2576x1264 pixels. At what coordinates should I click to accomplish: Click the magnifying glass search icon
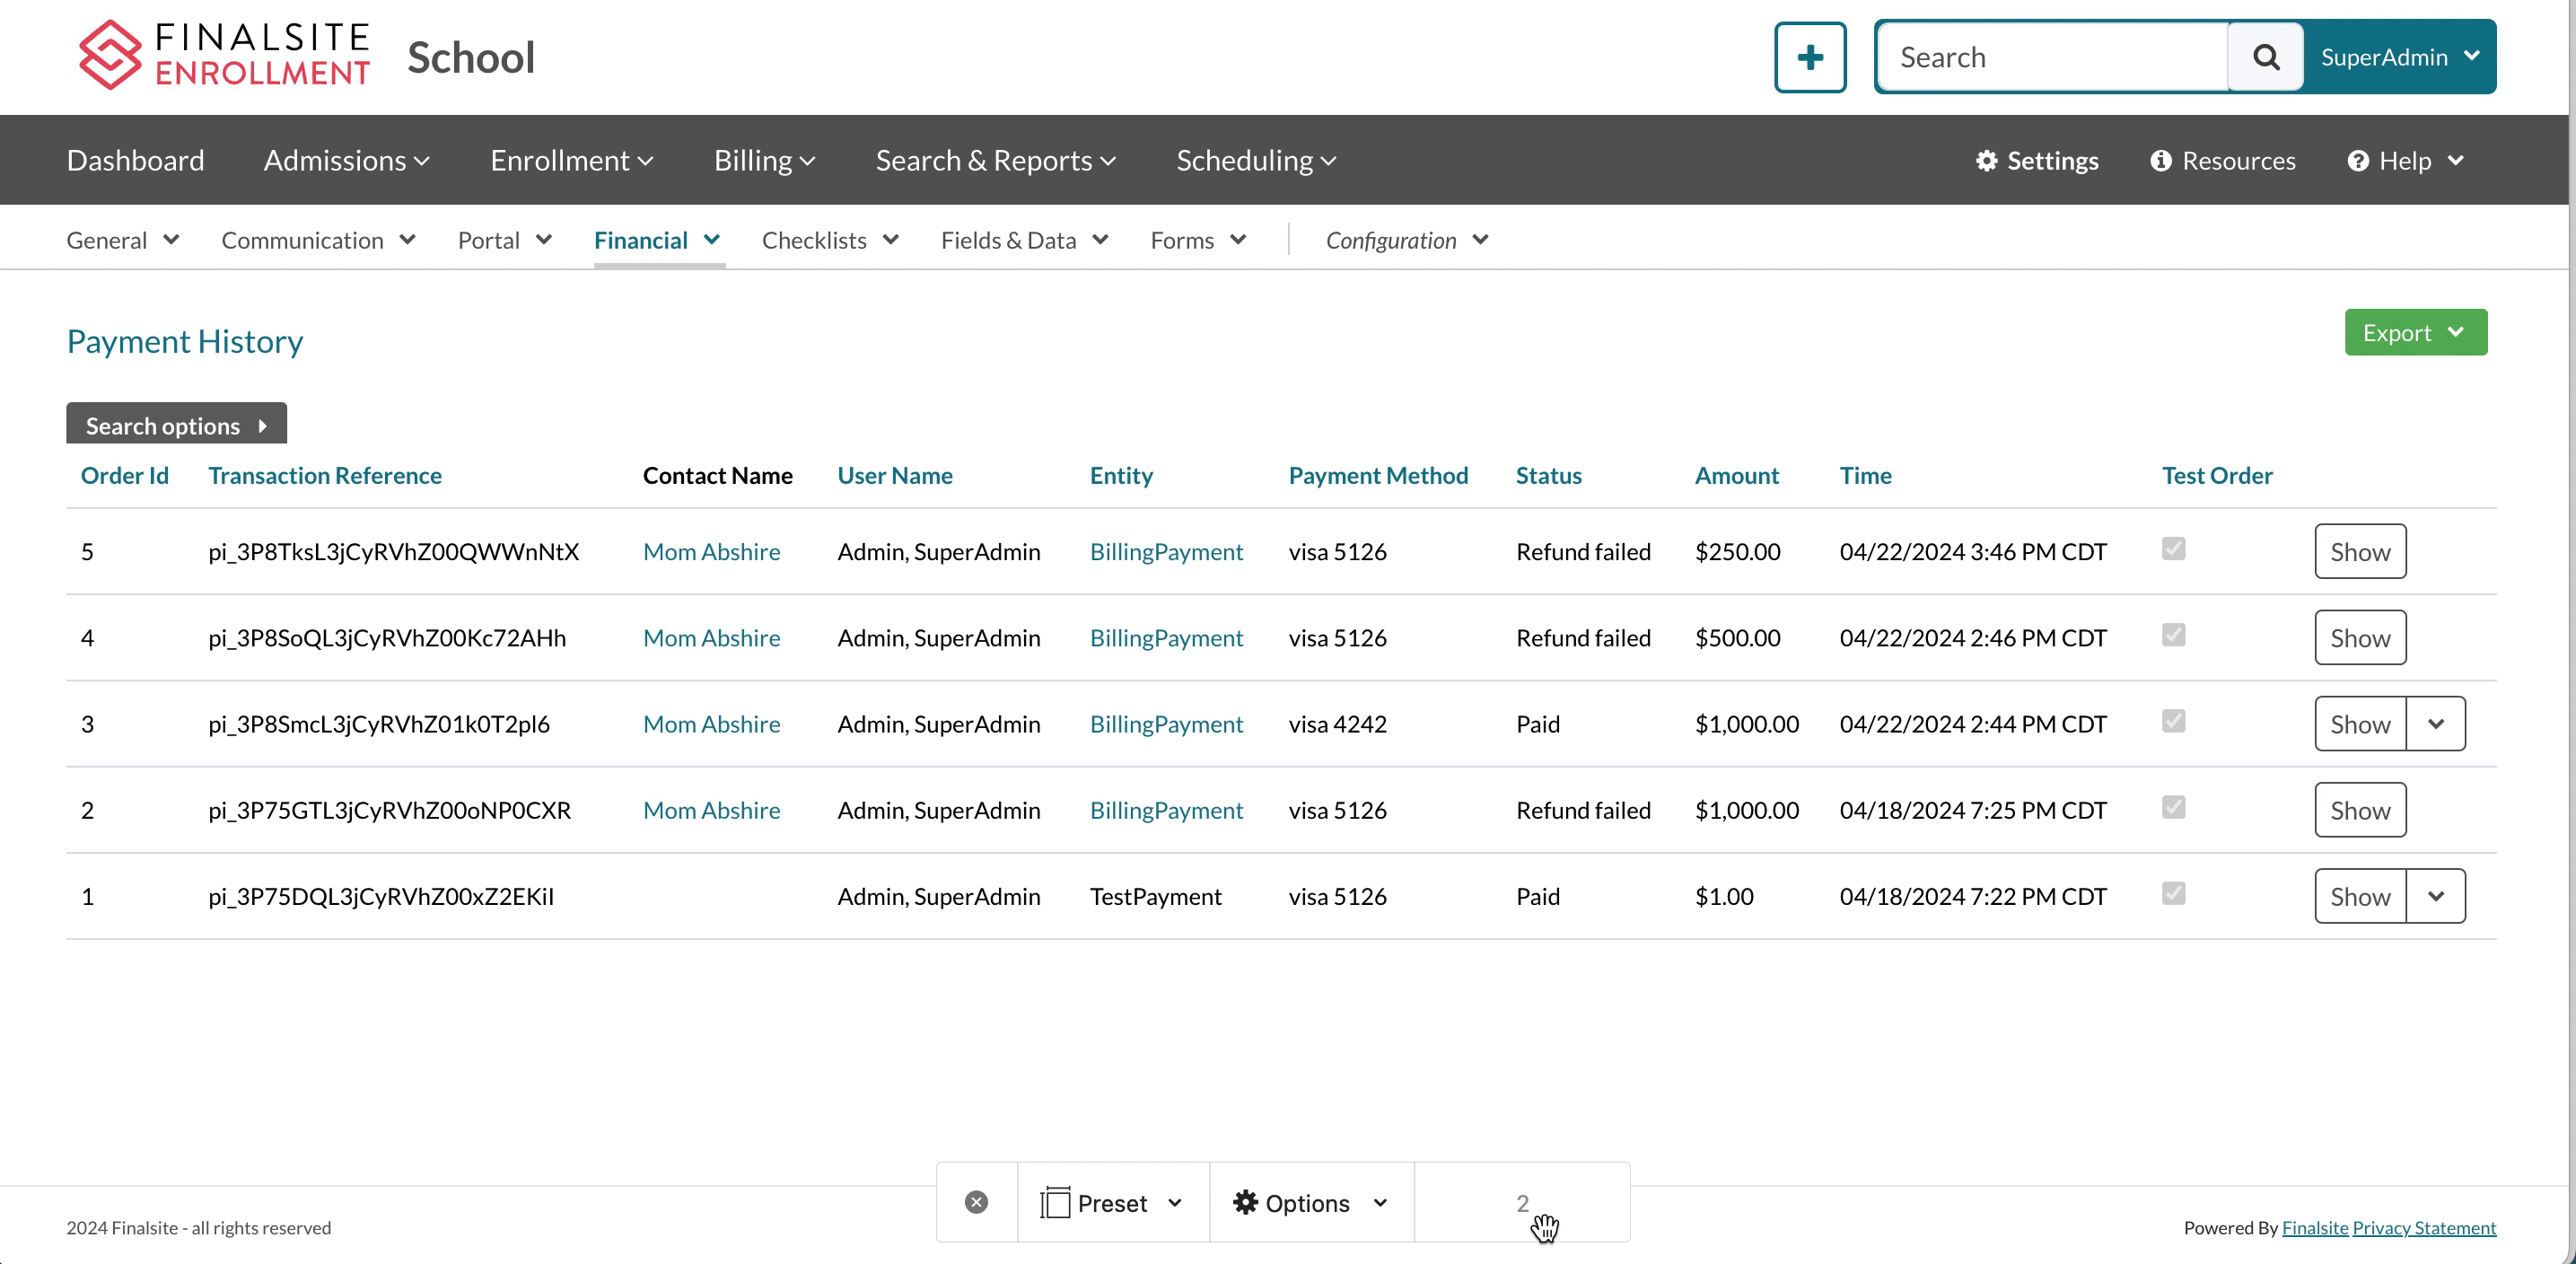2265,57
